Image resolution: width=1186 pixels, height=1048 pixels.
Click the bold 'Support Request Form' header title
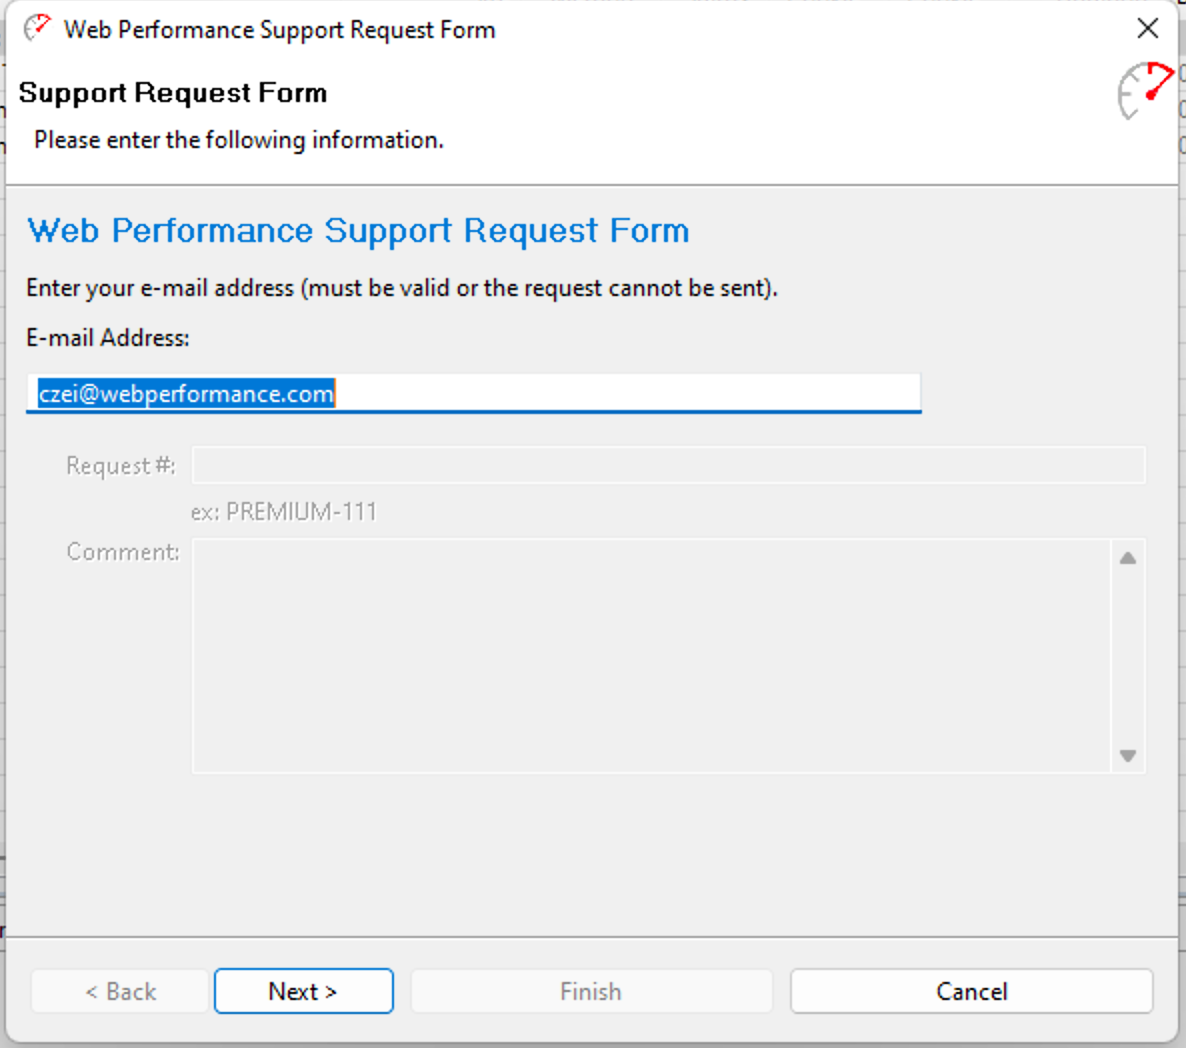click(x=173, y=93)
